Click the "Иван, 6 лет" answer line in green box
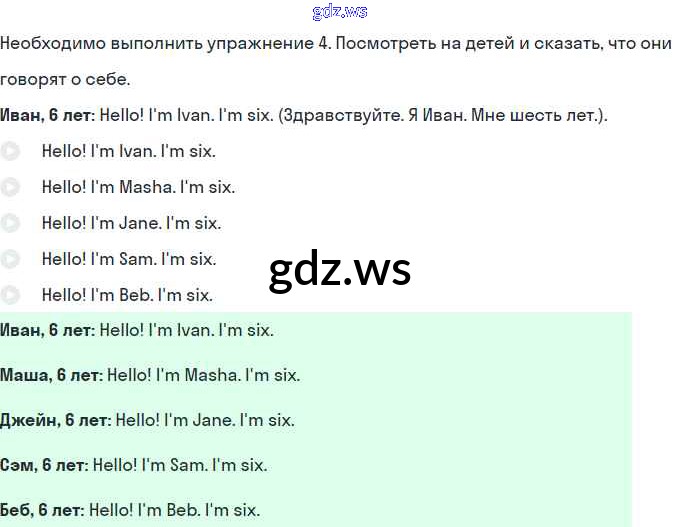 coord(137,330)
